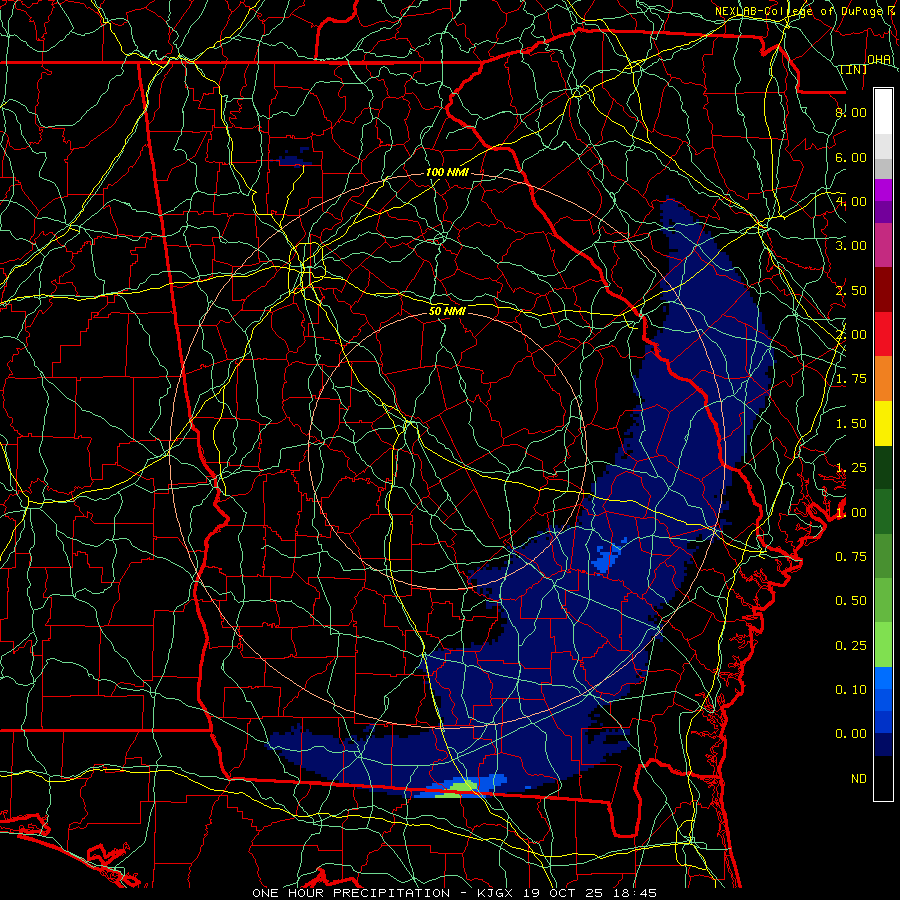Select the light blue legend swatch
The width and height of the screenshot is (900, 900).
(883, 678)
